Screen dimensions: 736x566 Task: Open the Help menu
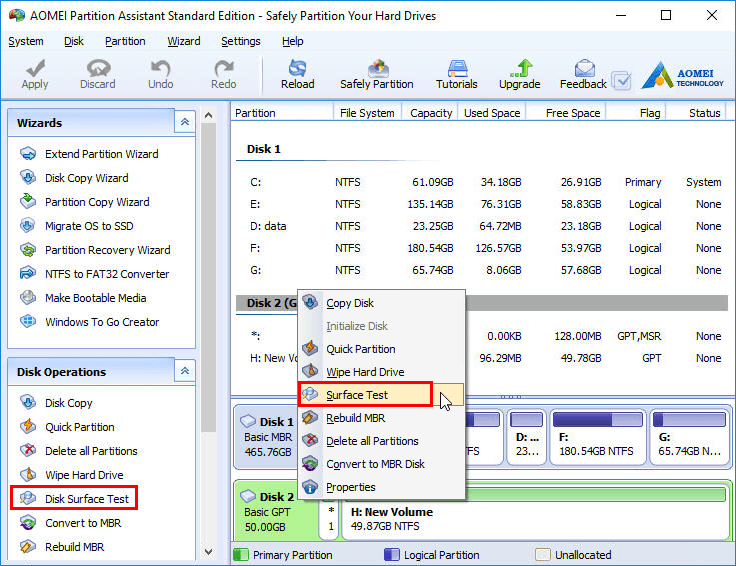pos(292,41)
